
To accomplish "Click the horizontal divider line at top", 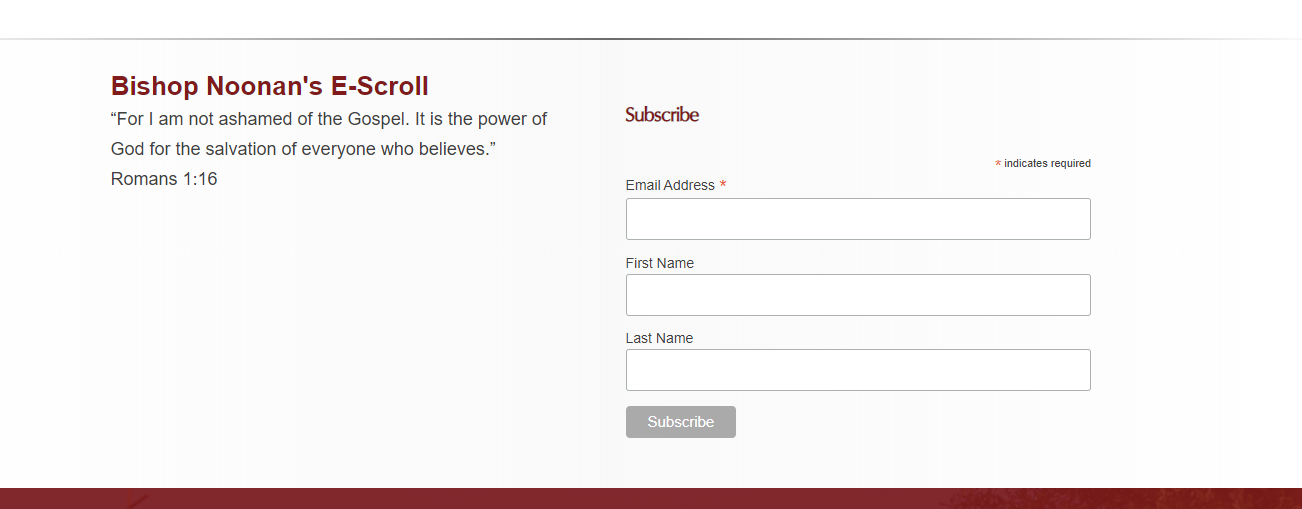I will pyautogui.click(x=650, y=39).
